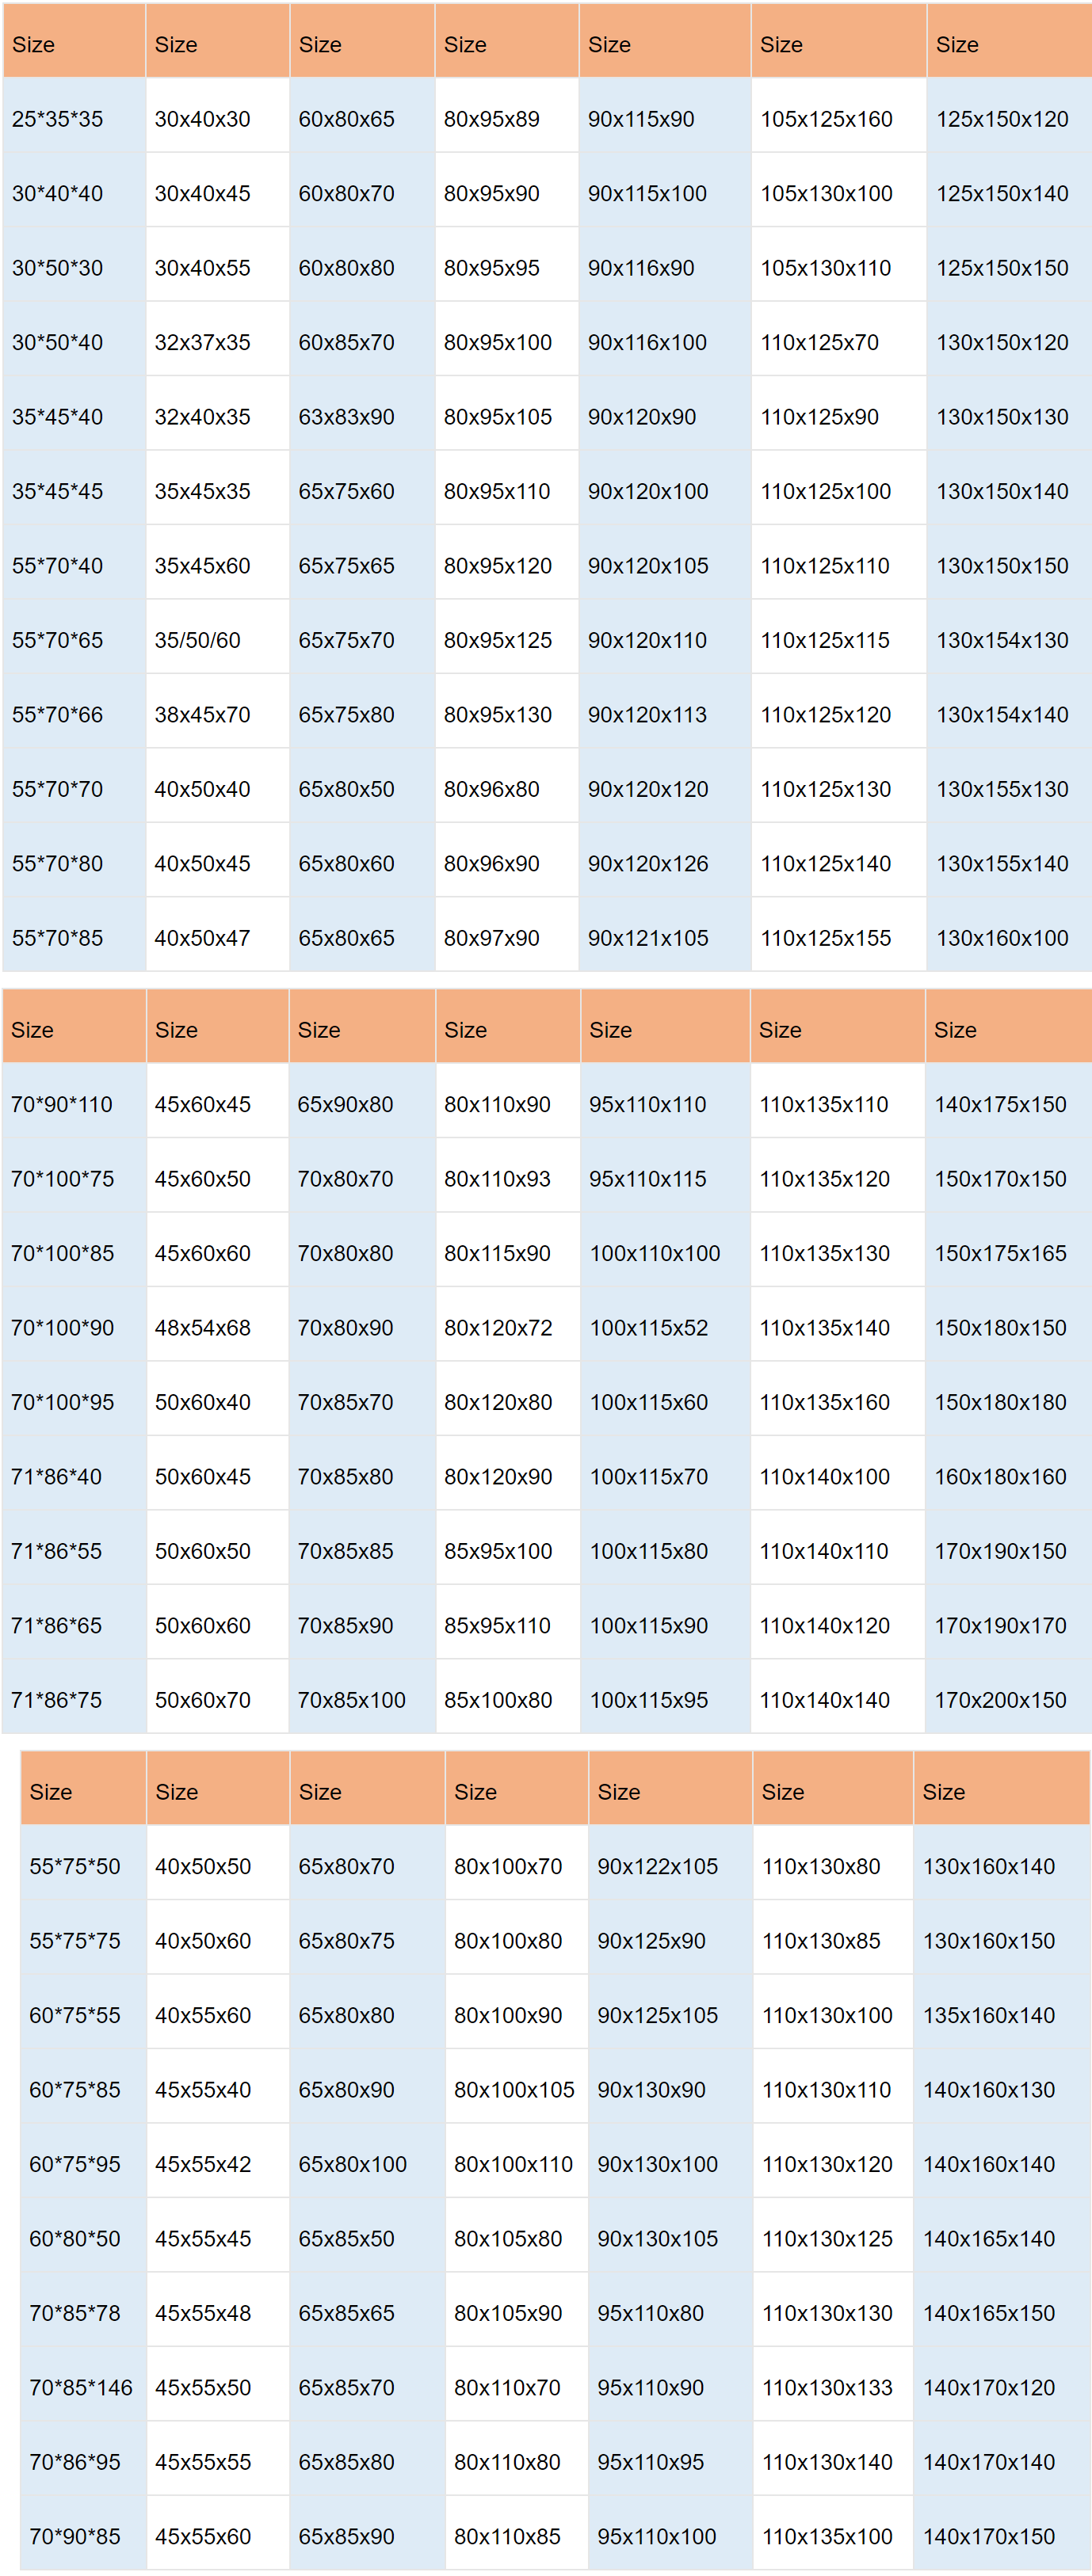Select the 100x115x52 cell
1092x2576 pixels.
coord(649,1328)
